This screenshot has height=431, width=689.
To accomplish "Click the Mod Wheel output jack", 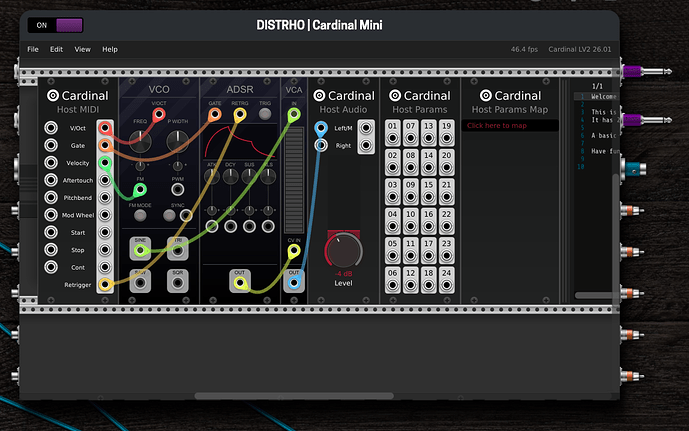I will pyautogui.click(x=104, y=215).
